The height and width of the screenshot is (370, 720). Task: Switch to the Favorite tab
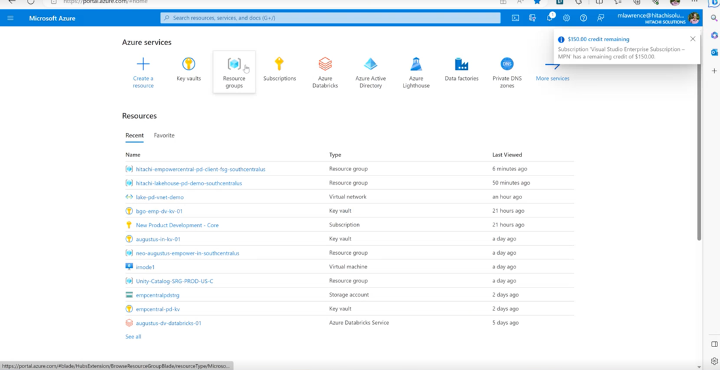point(164,135)
